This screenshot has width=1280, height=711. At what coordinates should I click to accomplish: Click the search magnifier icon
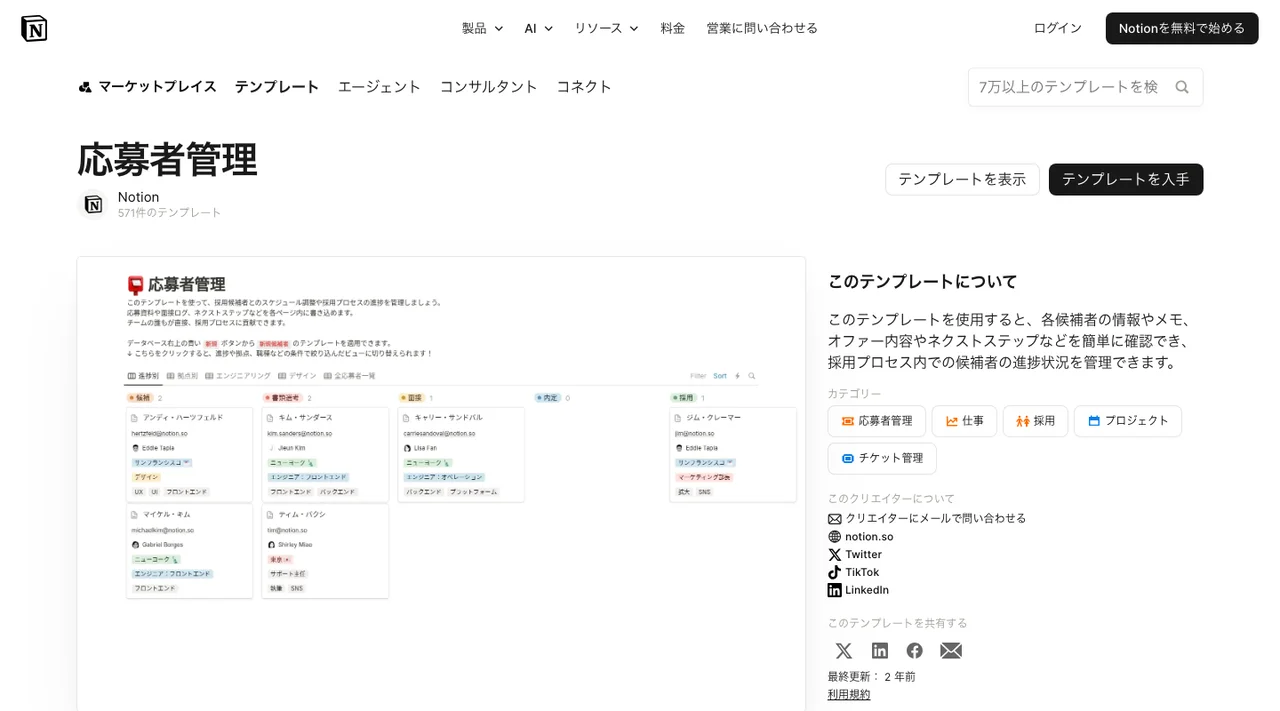tap(1182, 87)
